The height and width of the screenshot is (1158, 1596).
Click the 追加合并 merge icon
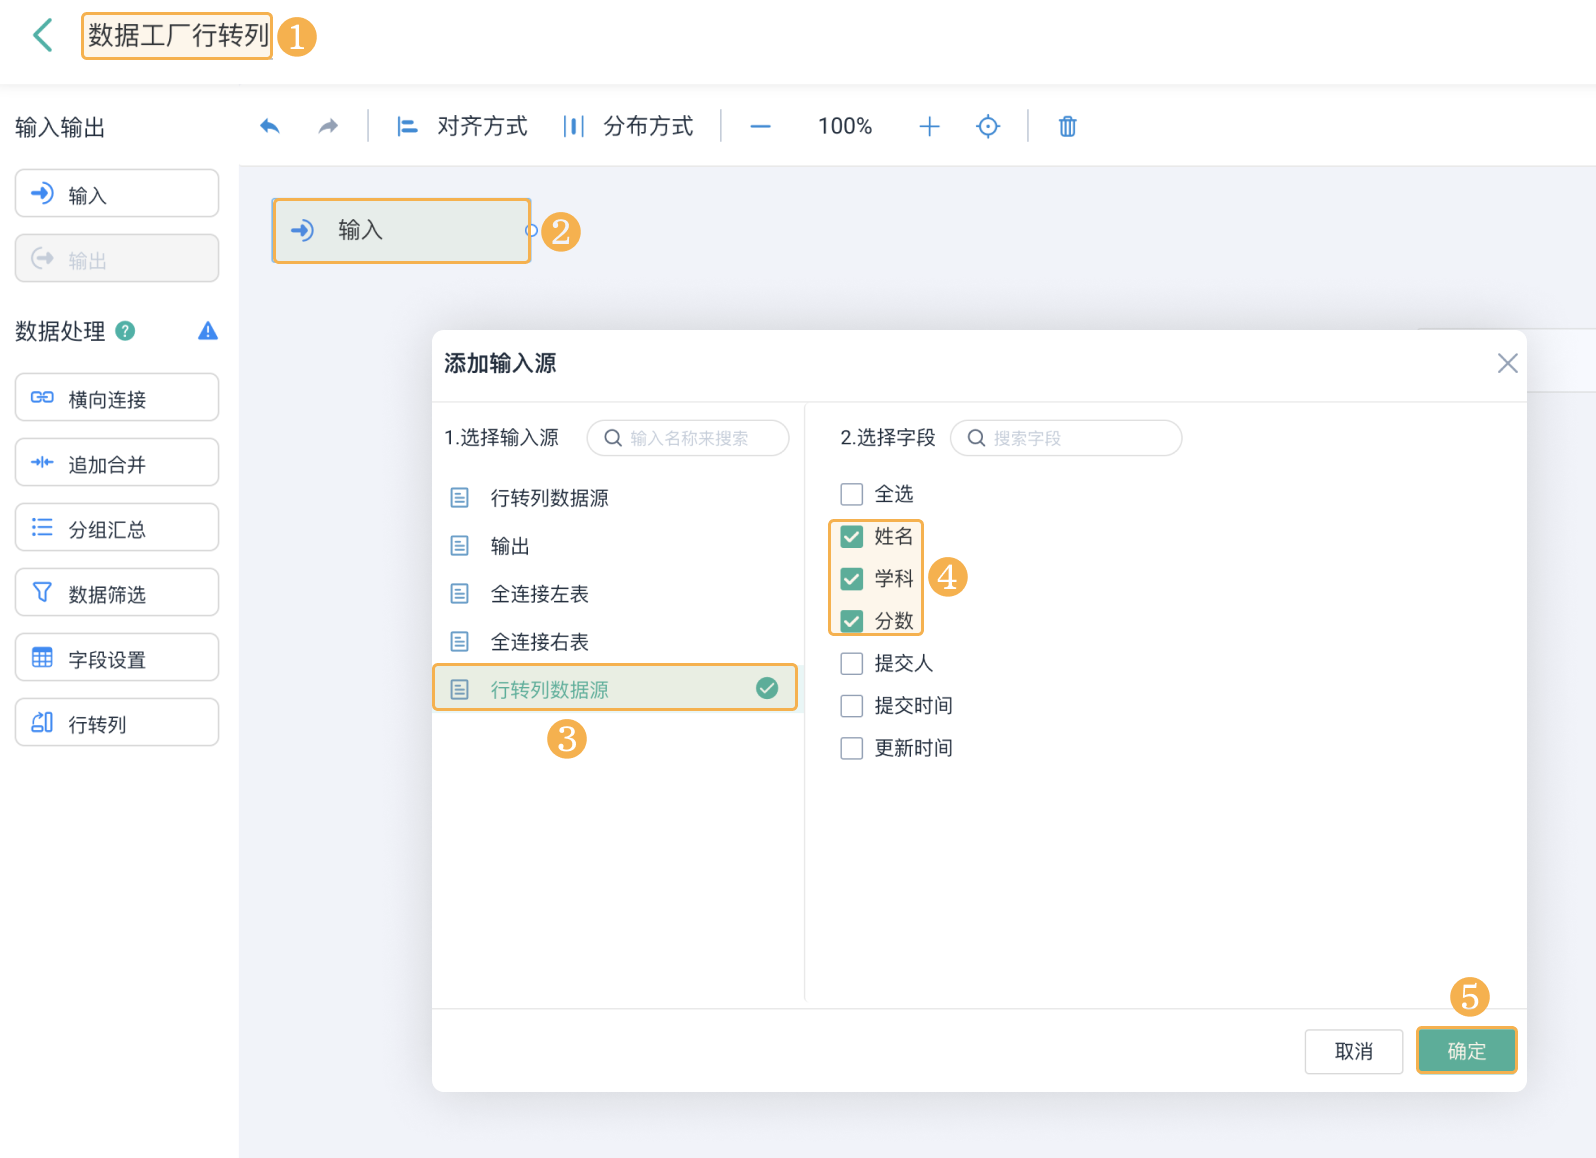42,462
